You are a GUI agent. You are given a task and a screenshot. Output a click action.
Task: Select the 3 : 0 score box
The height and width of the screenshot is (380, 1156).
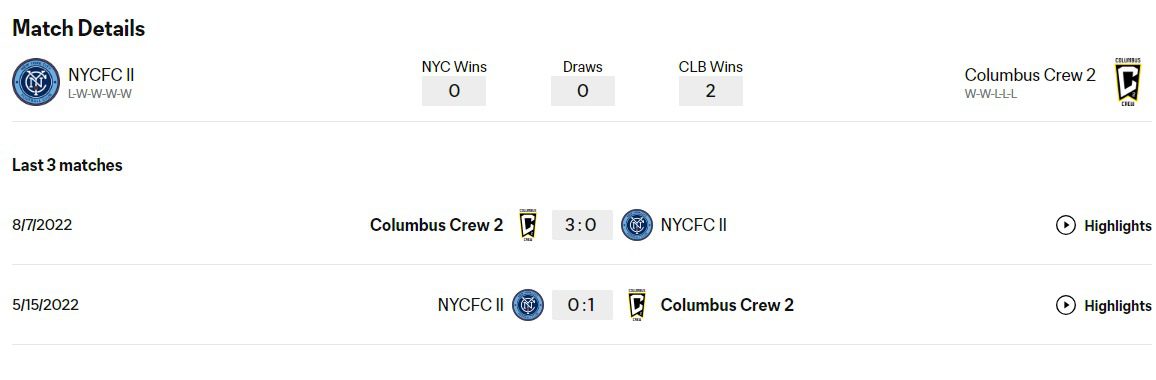pyautogui.click(x=582, y=225)
